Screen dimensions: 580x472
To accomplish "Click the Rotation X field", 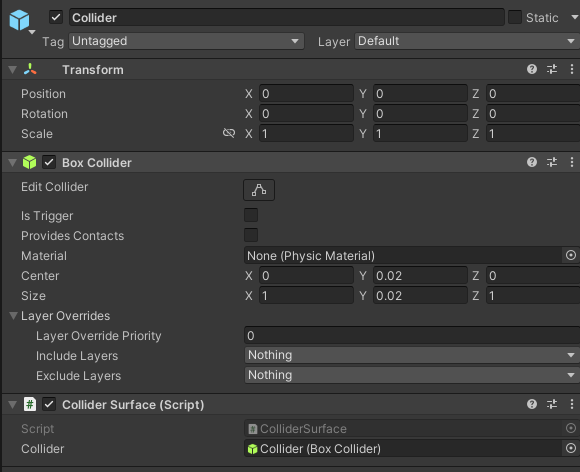I will click(306, 114).
